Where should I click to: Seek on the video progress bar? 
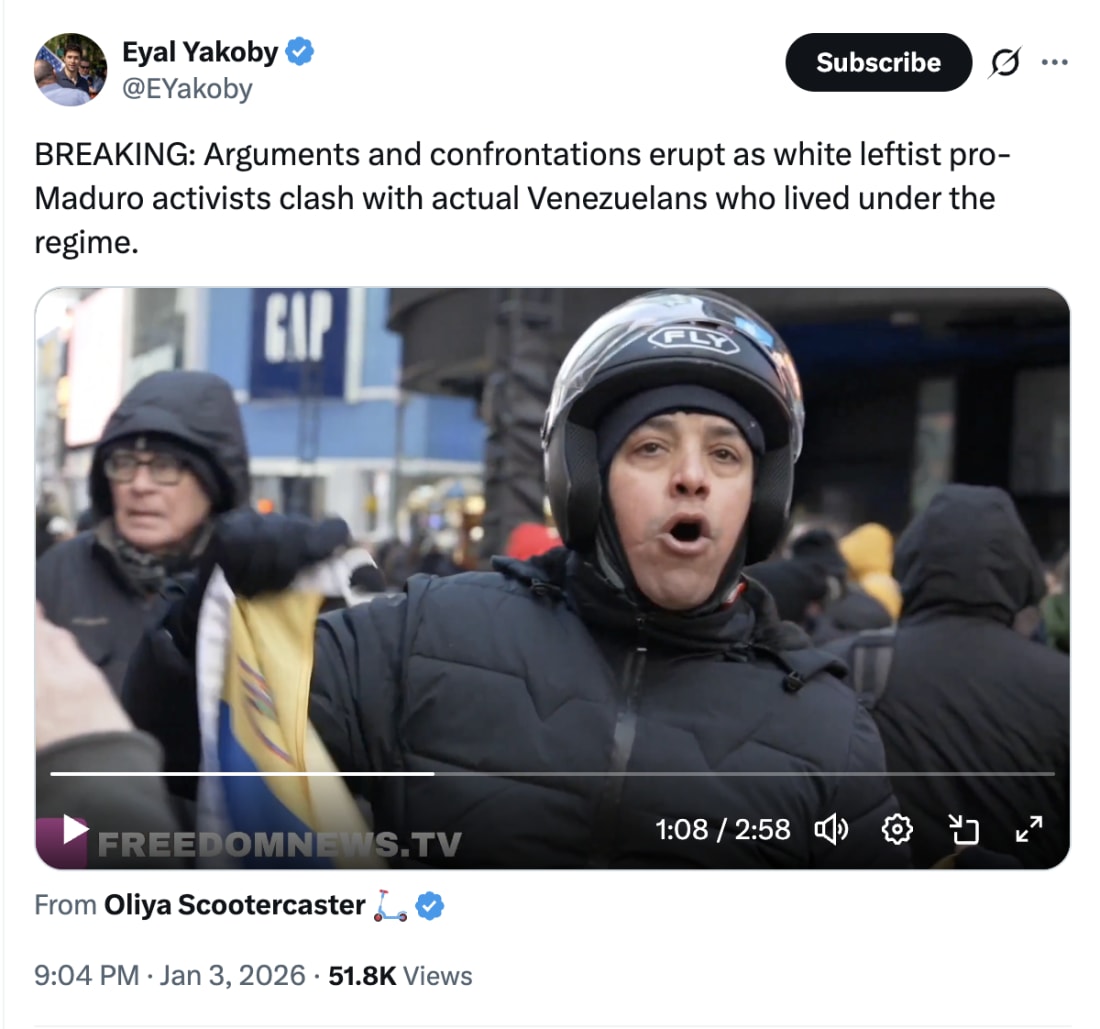[552, 774]
